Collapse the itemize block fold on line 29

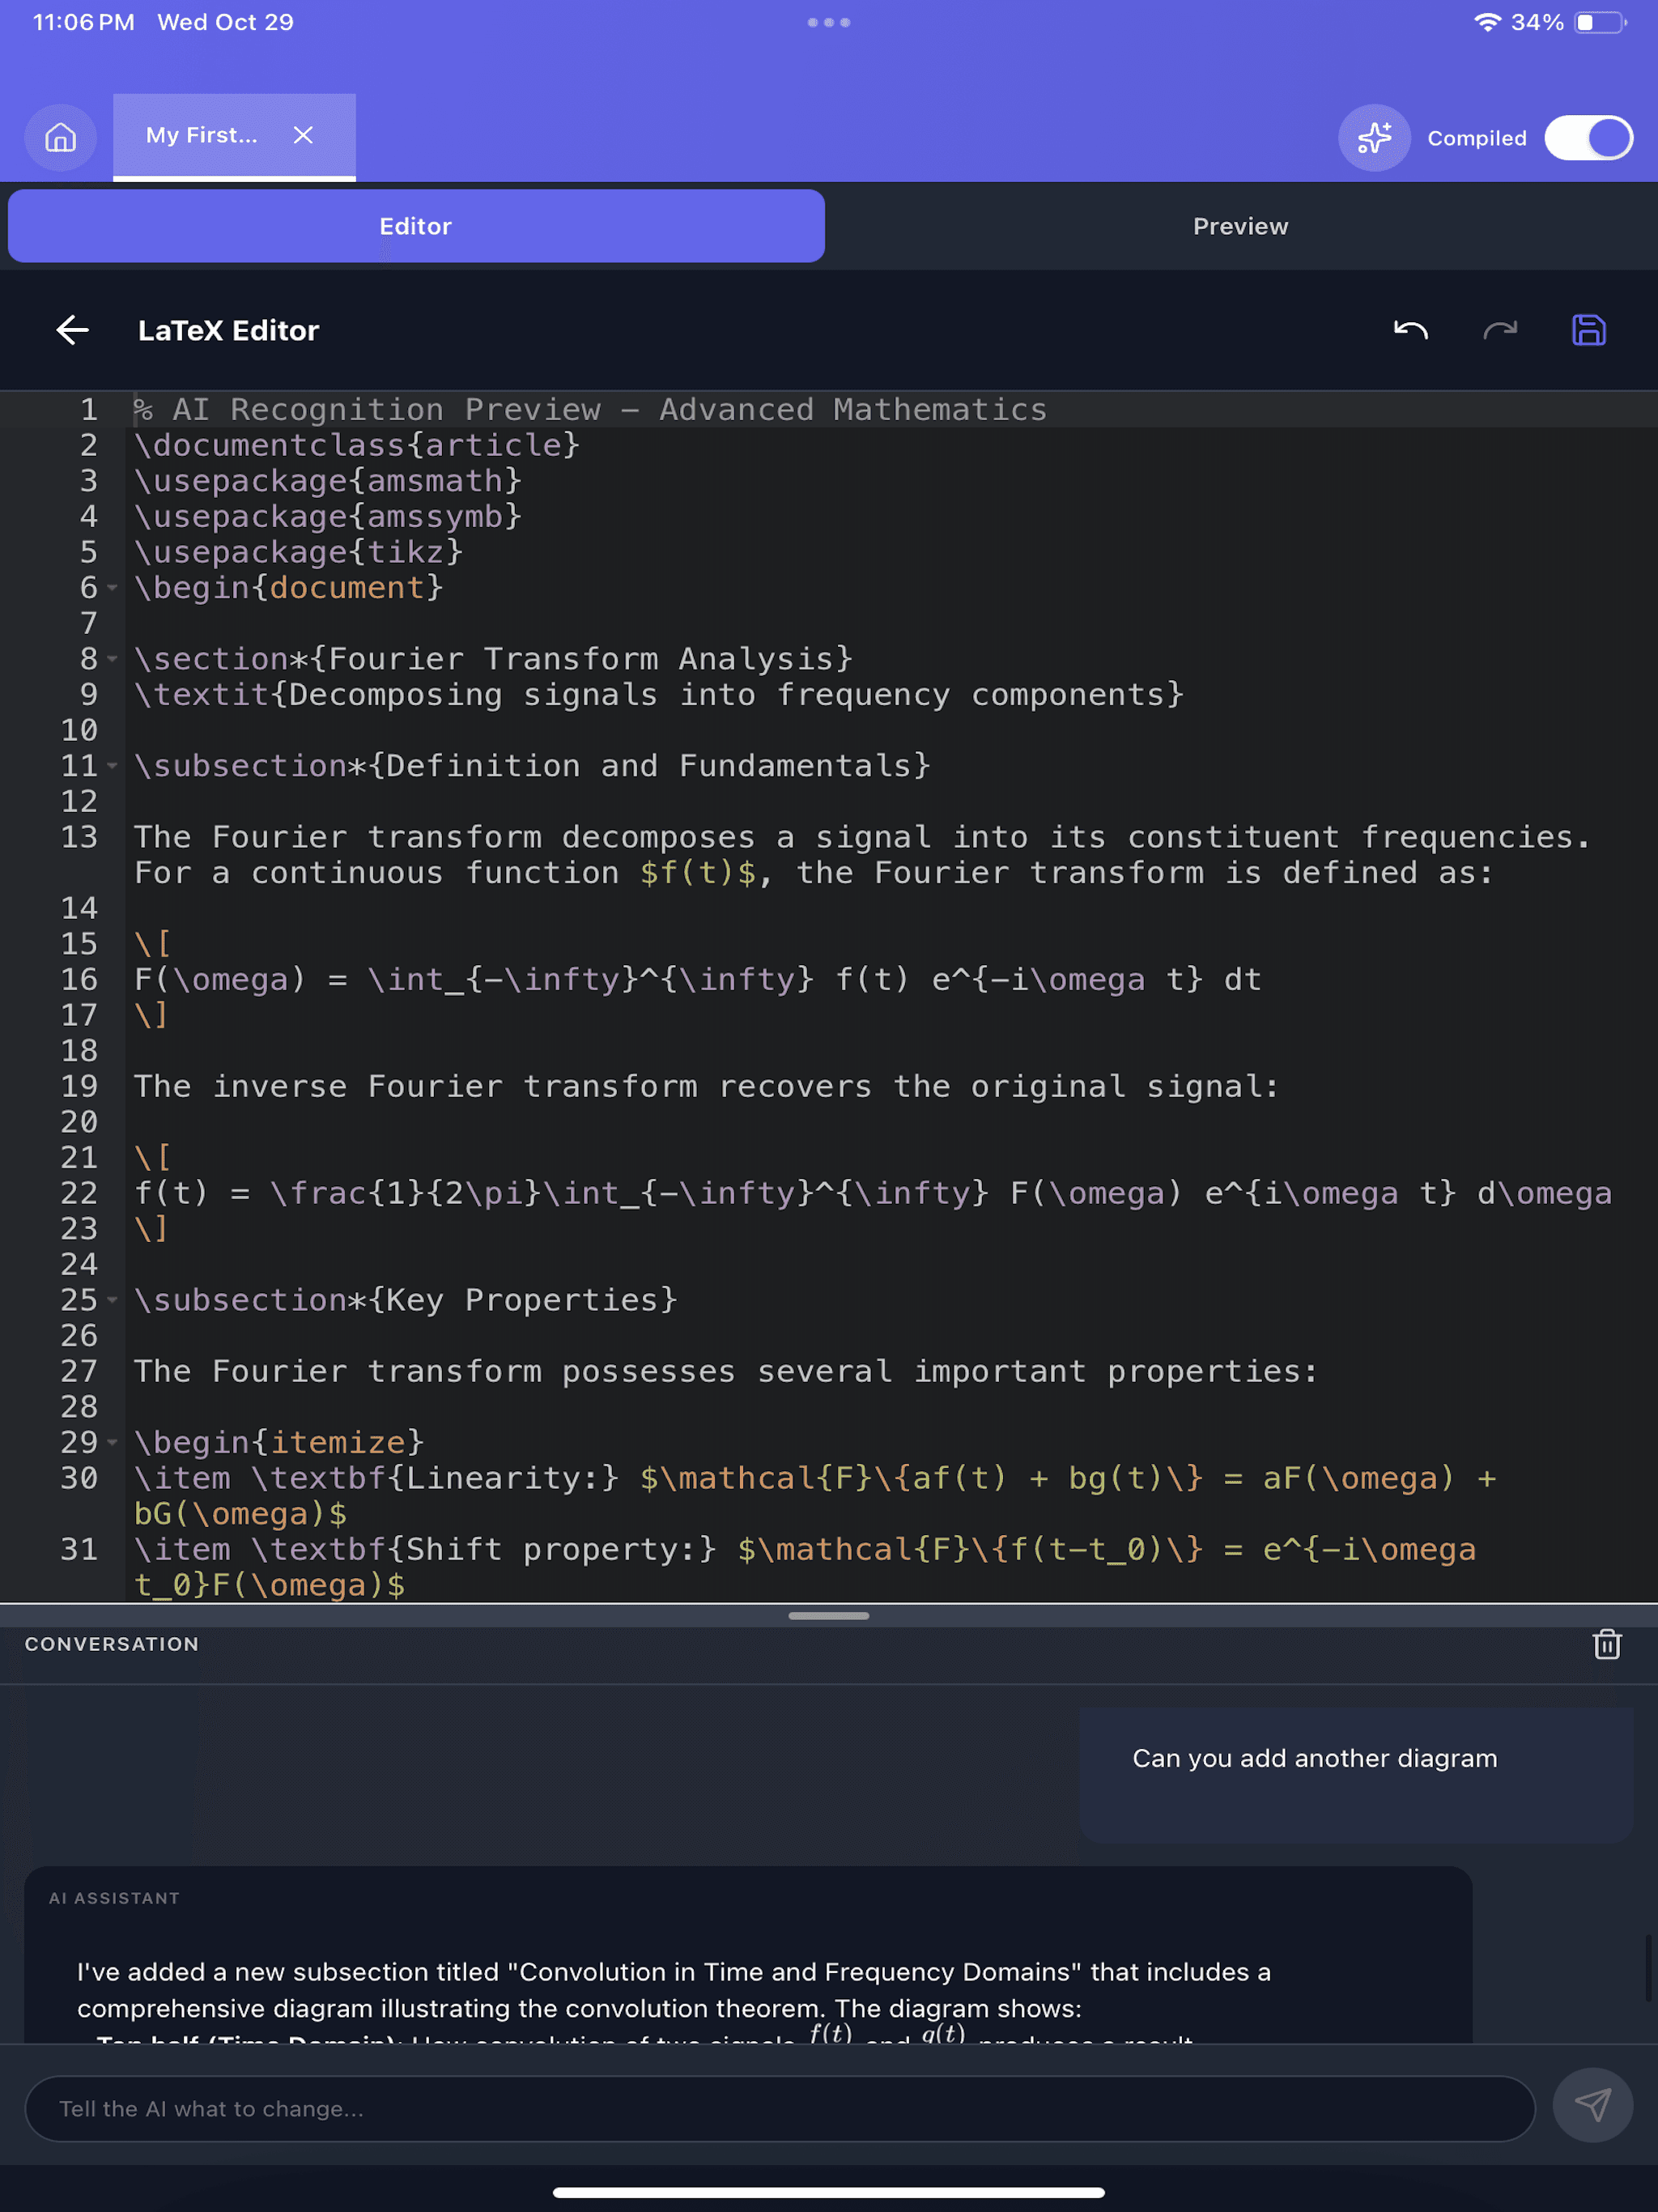point(112,1442)
